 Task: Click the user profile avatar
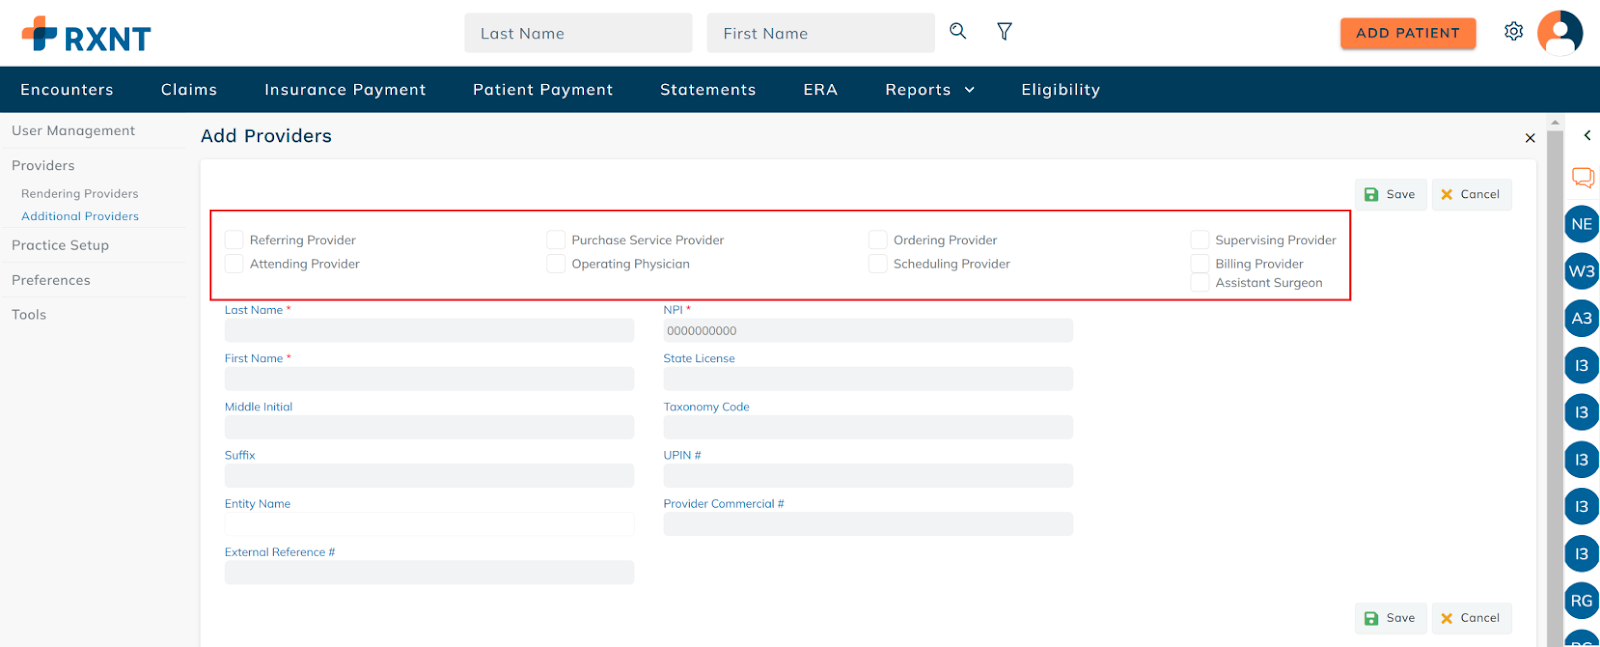pos(1559,33)
